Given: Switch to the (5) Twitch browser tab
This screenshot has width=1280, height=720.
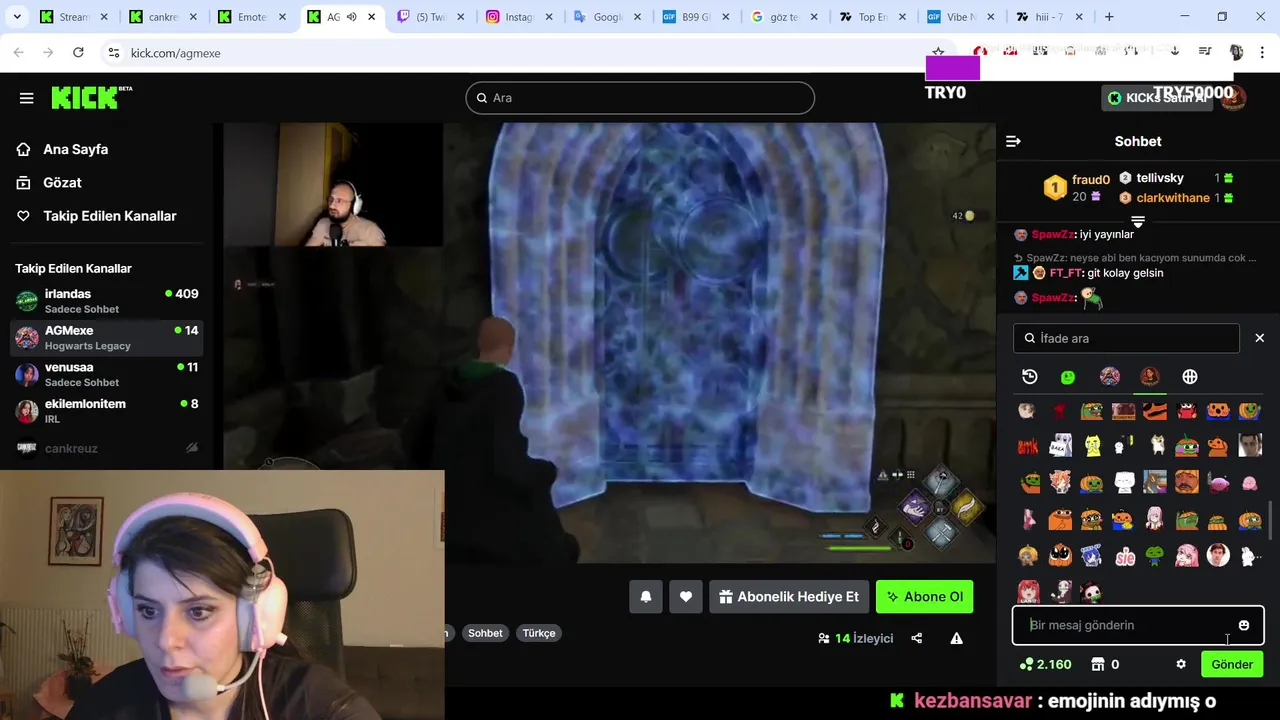Looking at the screenshot, I should (431, 17).
